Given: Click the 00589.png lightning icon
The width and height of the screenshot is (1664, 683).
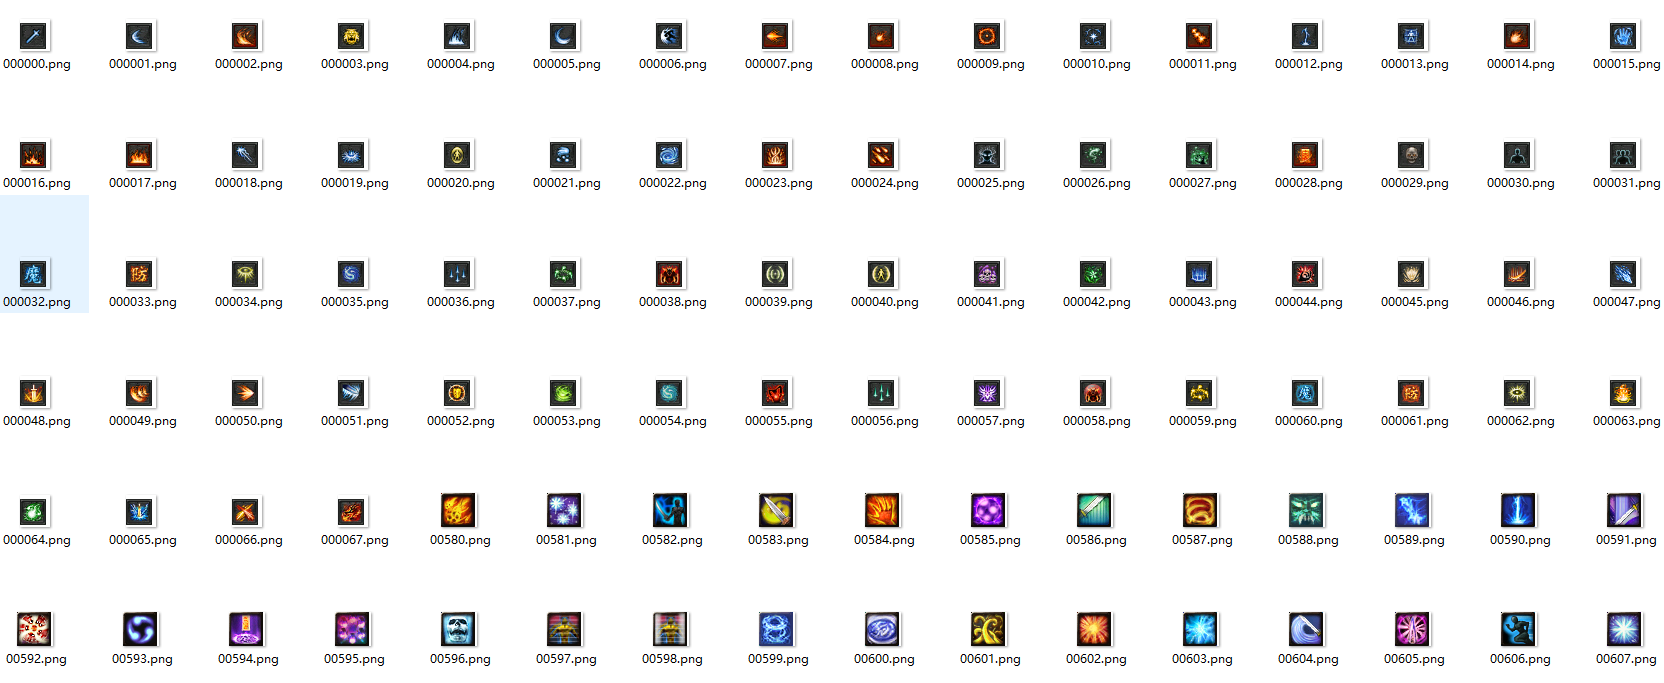Looking at the screenshot, I should click(1412, 511).
